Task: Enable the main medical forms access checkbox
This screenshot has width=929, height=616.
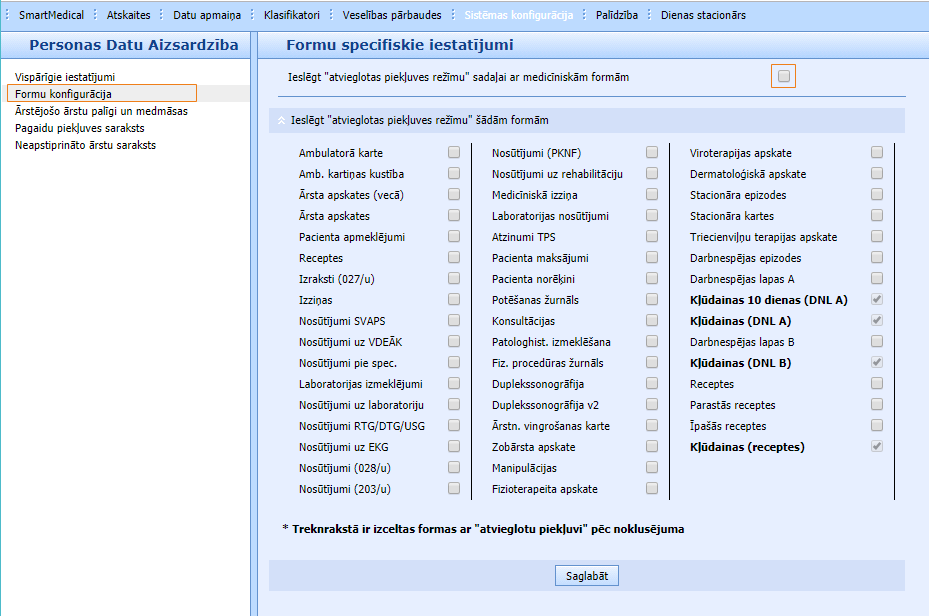Action: coord(784,76)
